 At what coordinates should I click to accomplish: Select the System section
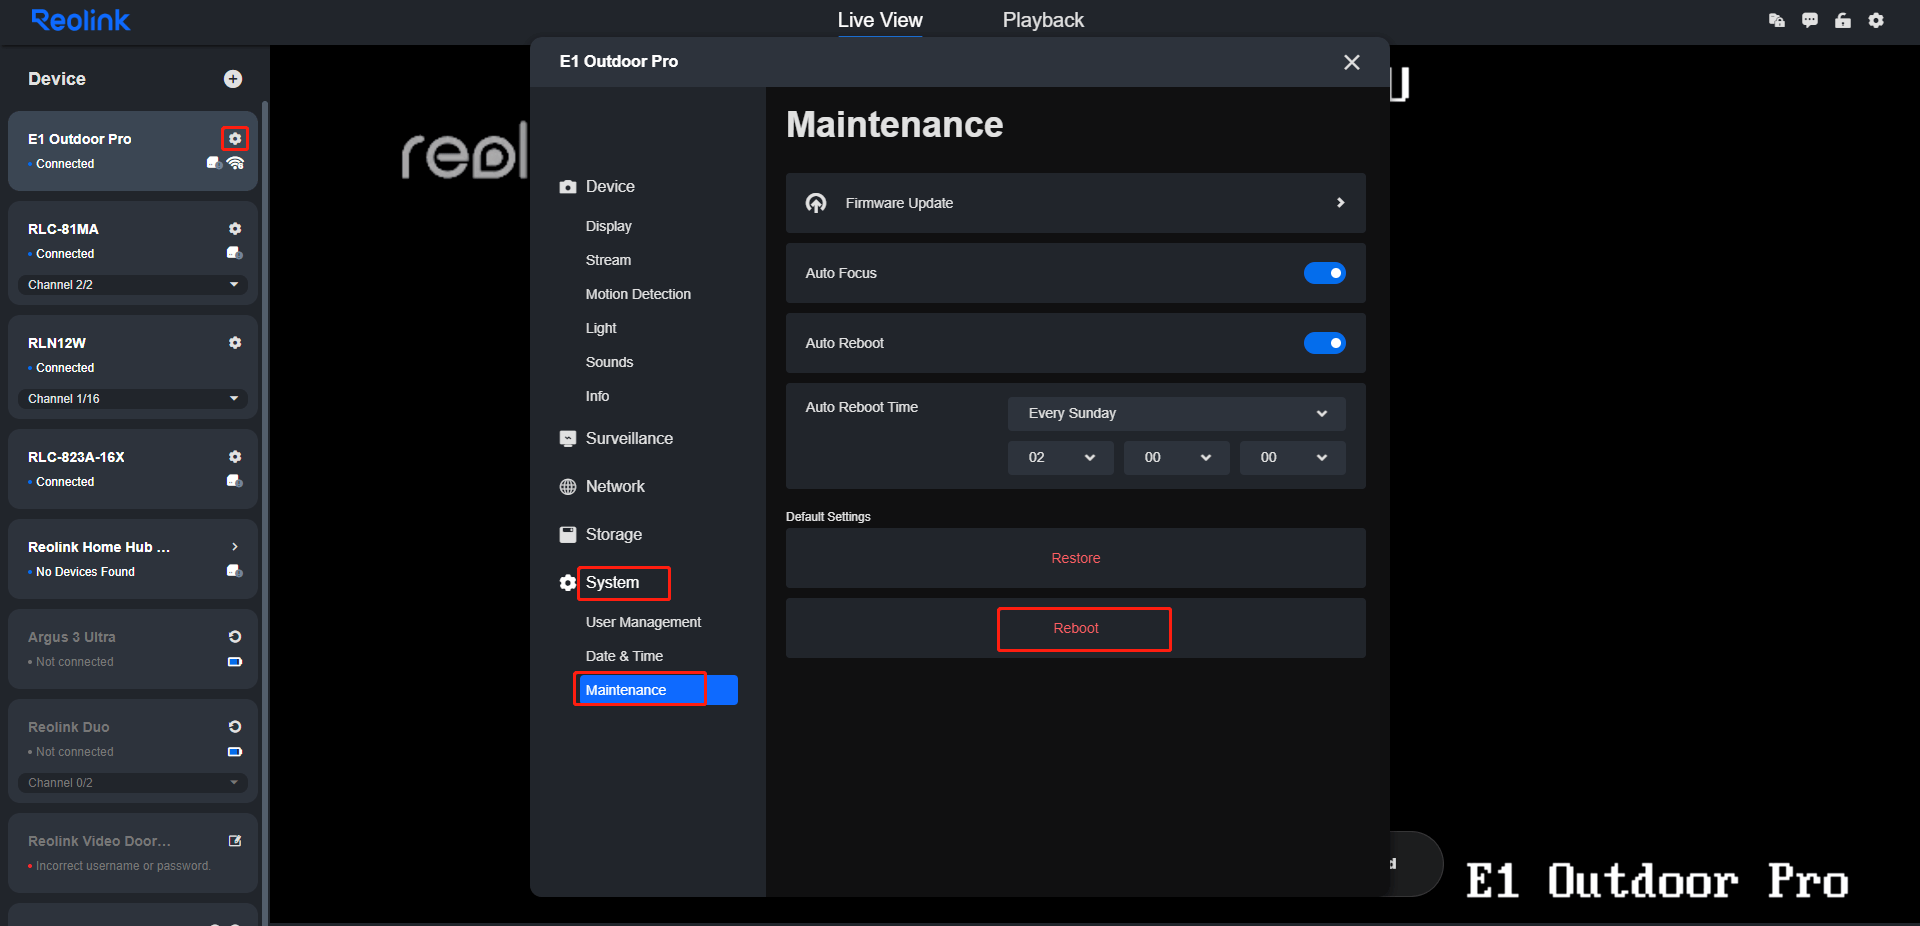(612, 583)
